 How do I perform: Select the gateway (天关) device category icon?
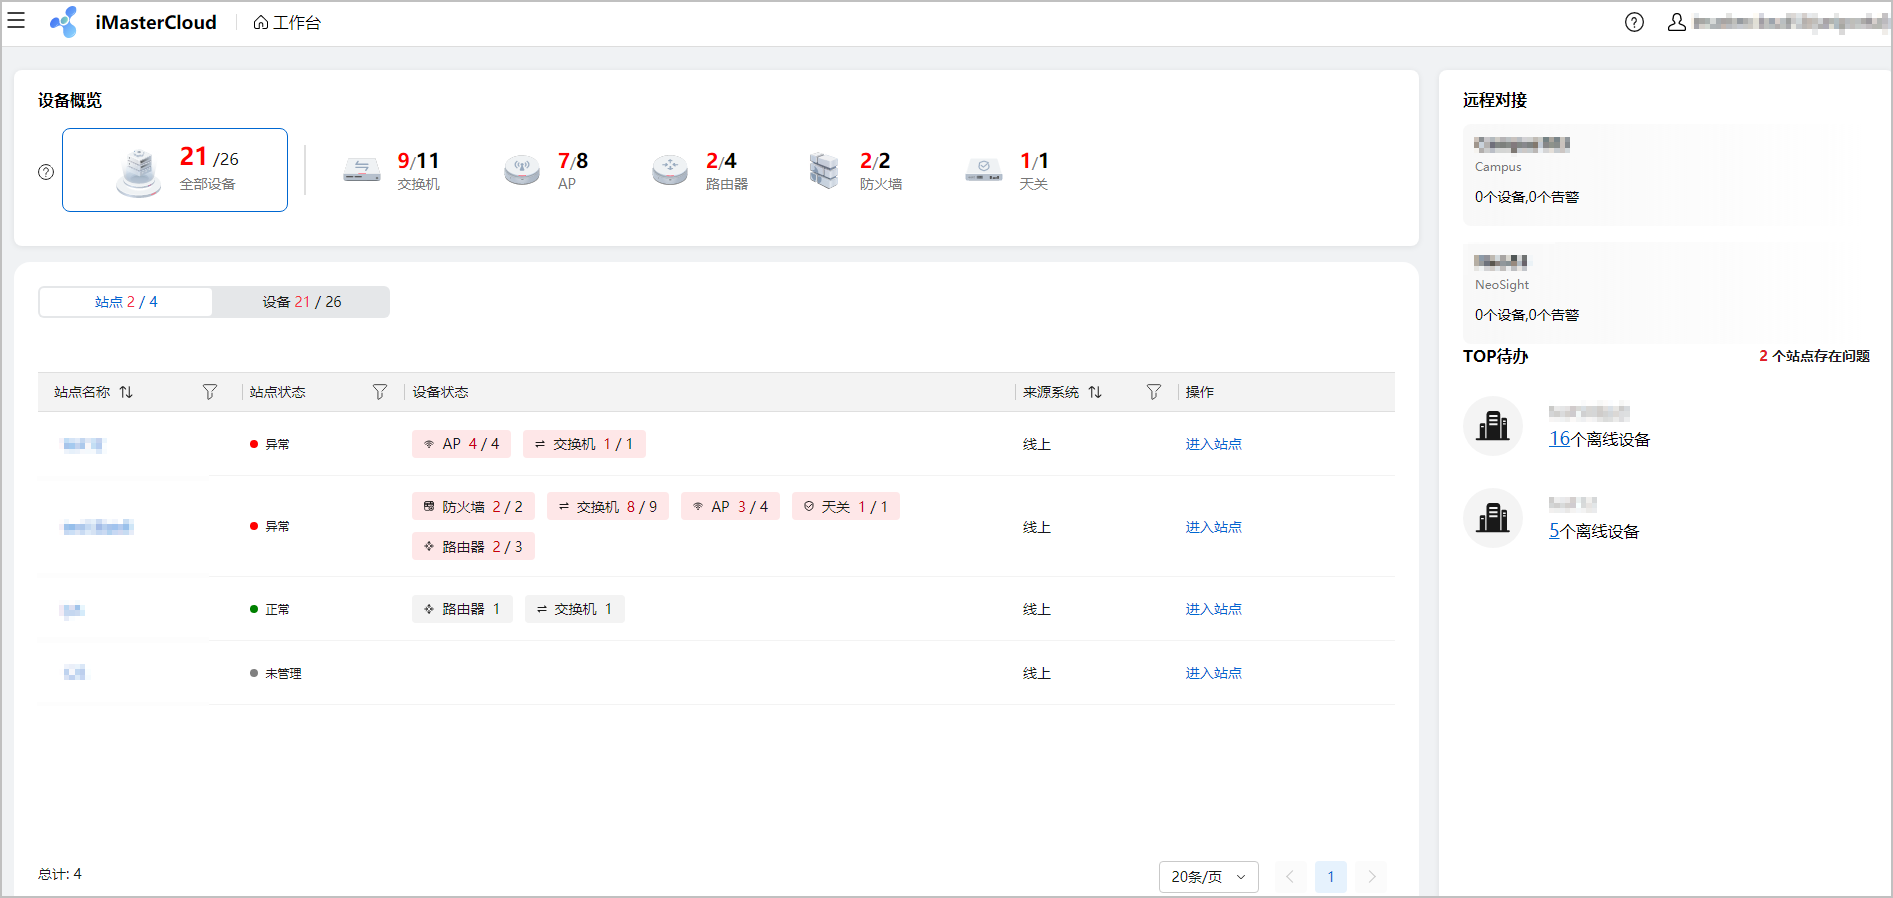pyautogui.click(x=984, y=170)
